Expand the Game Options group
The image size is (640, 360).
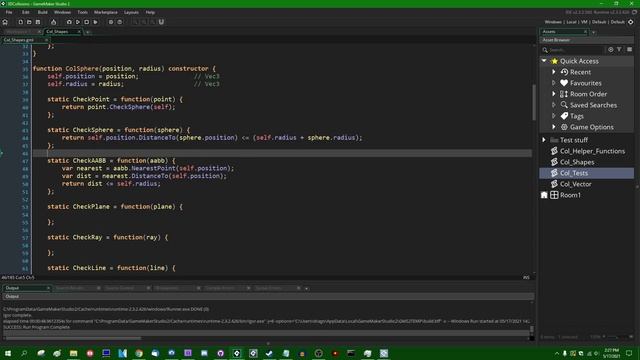pyautogui.click(x=554, y=127)
